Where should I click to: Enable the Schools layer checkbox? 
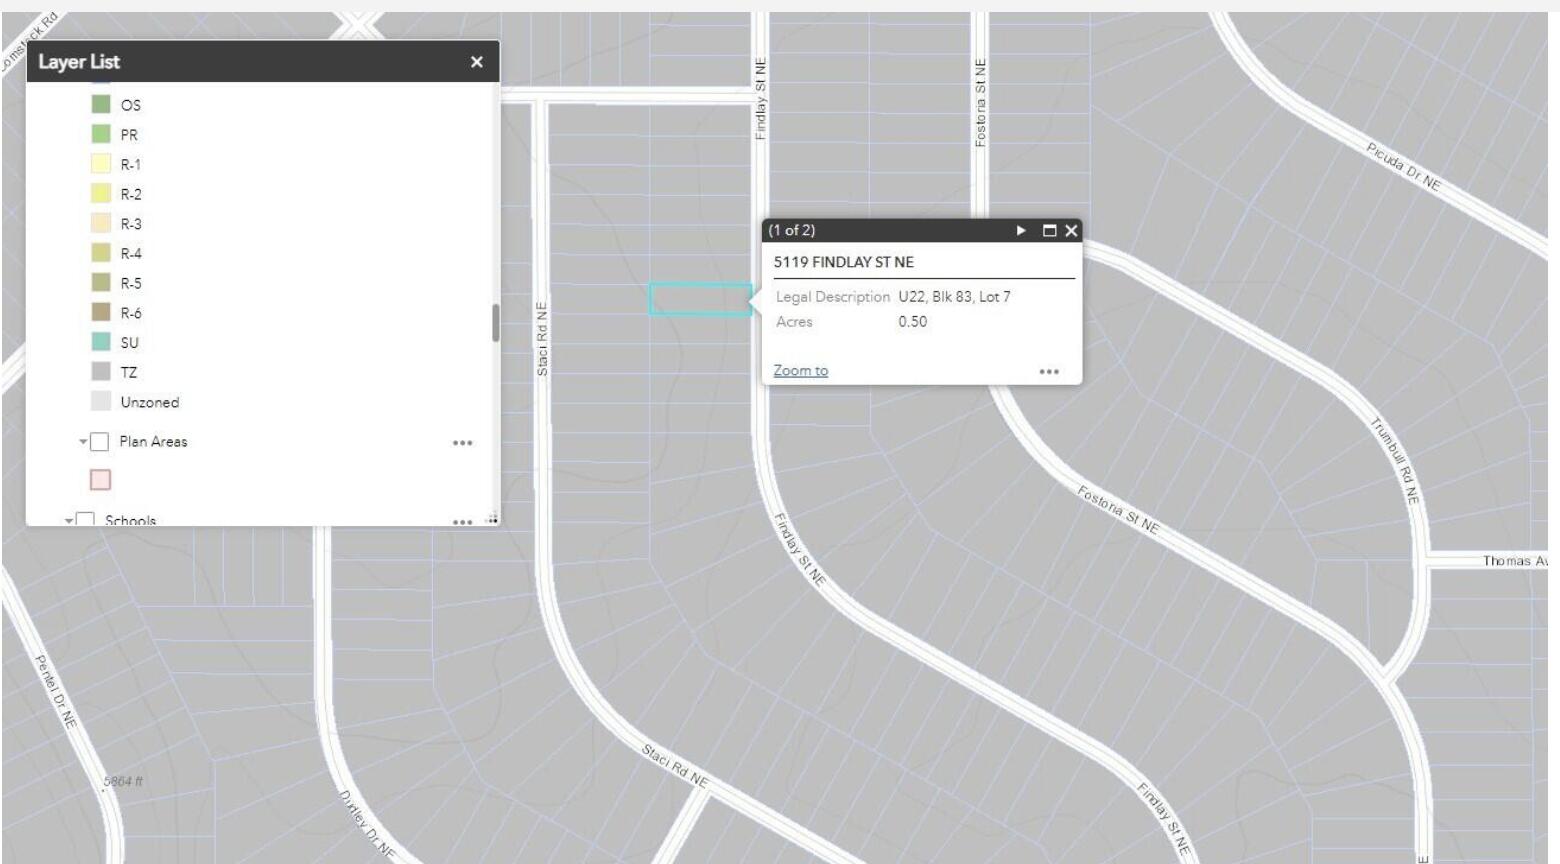[x=86, y=520]
